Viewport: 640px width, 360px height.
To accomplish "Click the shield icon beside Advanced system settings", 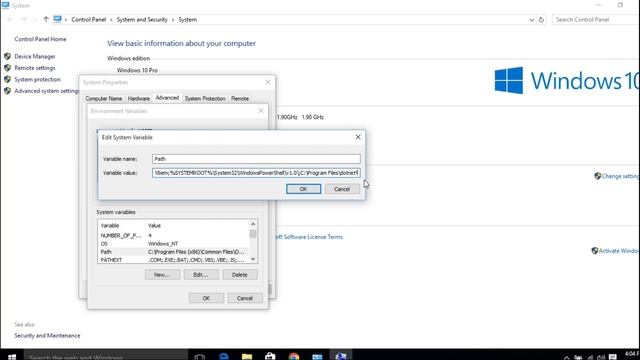I will pos(7,91).
